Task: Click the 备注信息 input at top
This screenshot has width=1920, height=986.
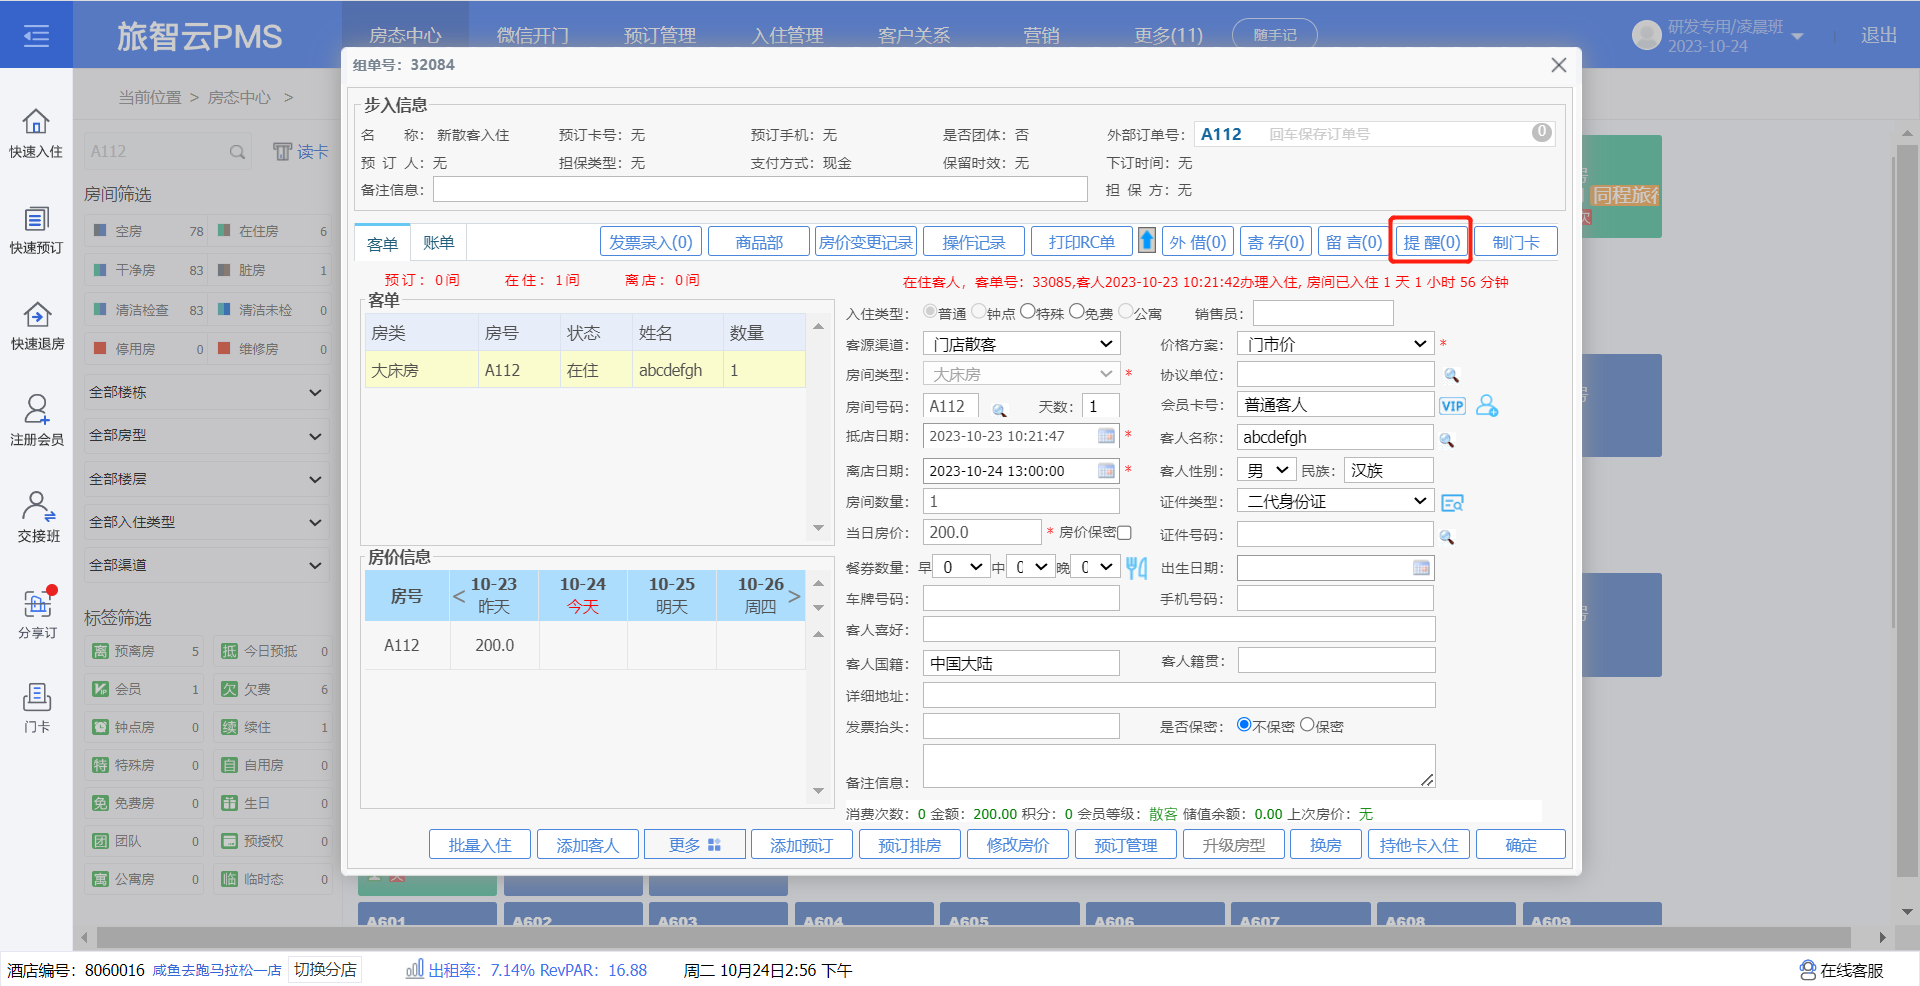Action: [x=760, y=190]
